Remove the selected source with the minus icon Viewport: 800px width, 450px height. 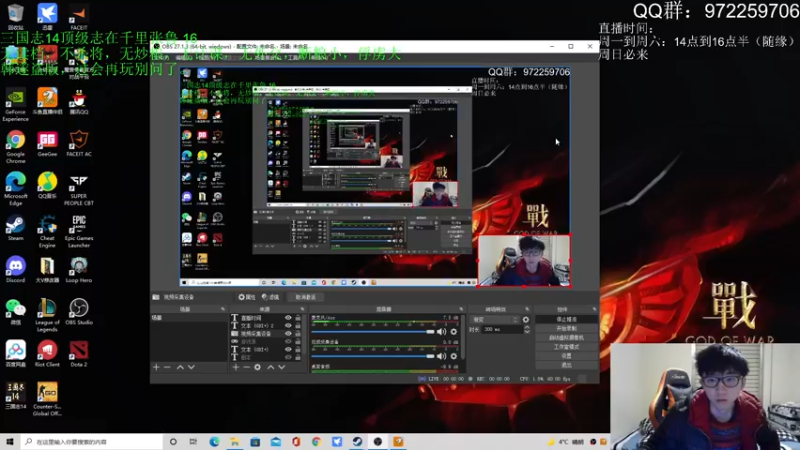point(246,367)
